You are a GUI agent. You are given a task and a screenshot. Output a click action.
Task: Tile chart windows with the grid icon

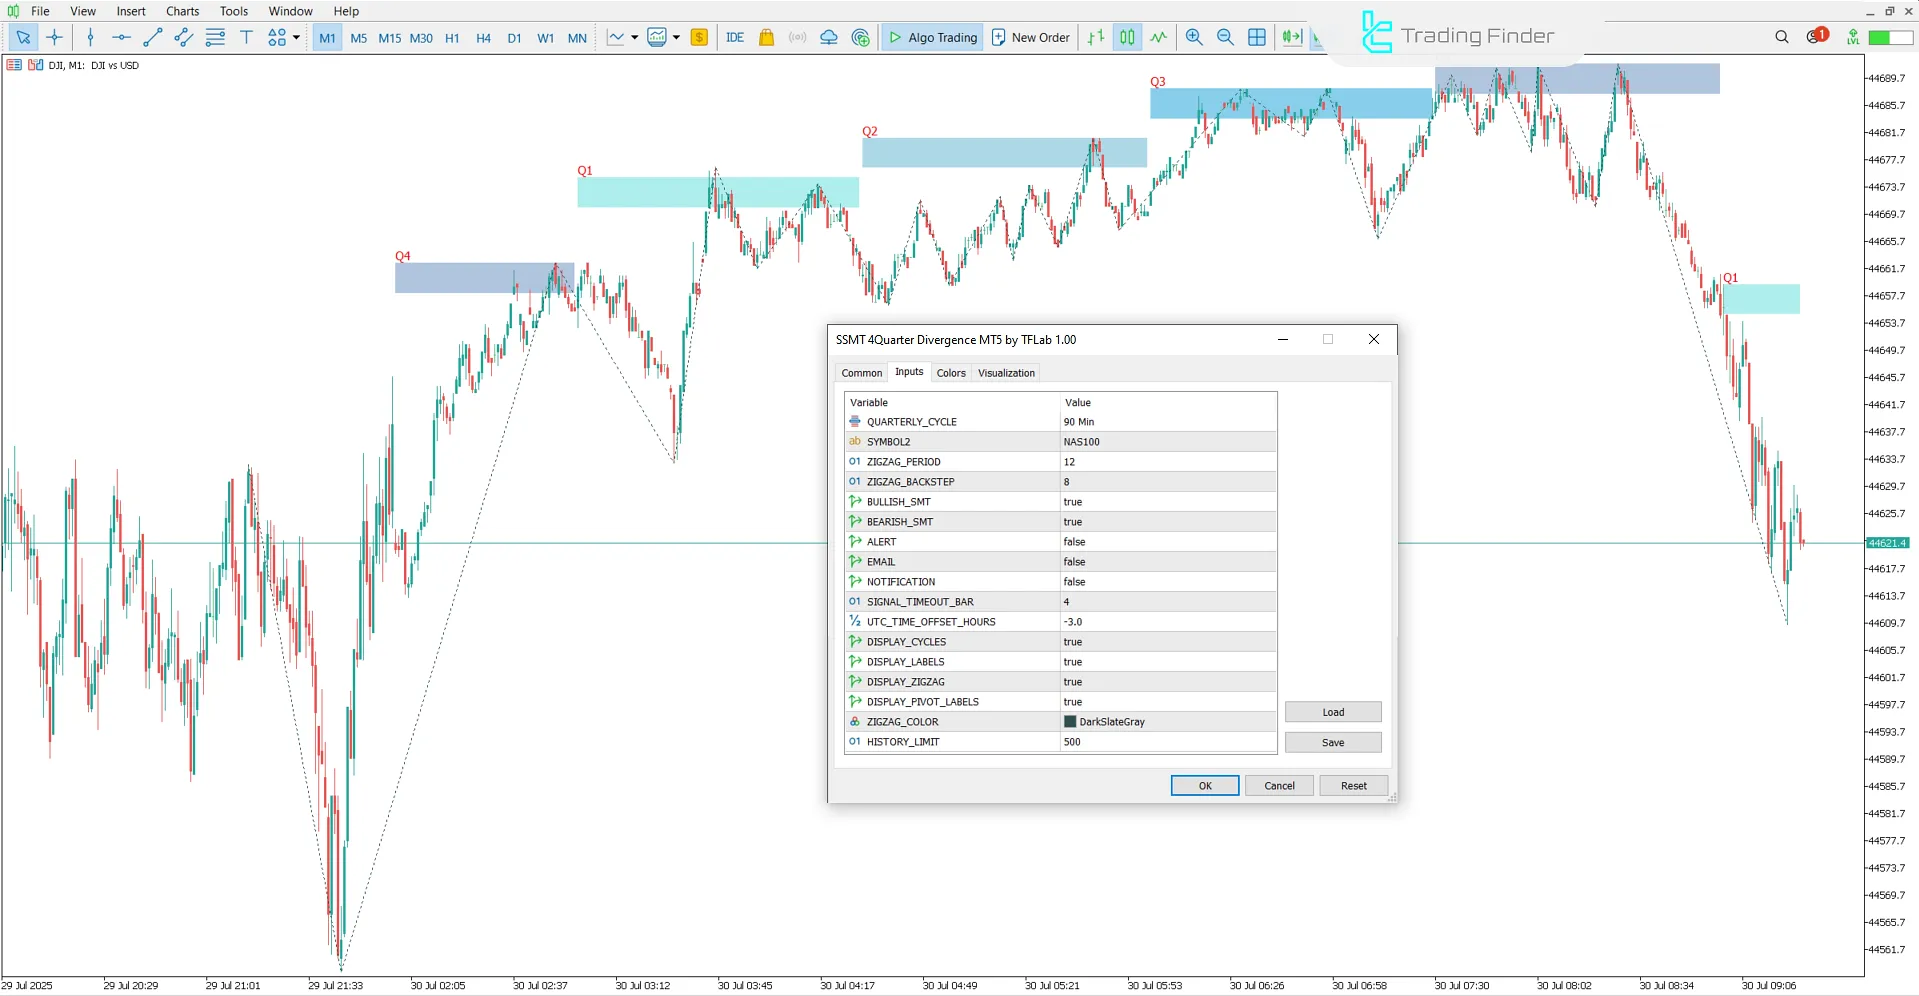tap(1257, 37)
